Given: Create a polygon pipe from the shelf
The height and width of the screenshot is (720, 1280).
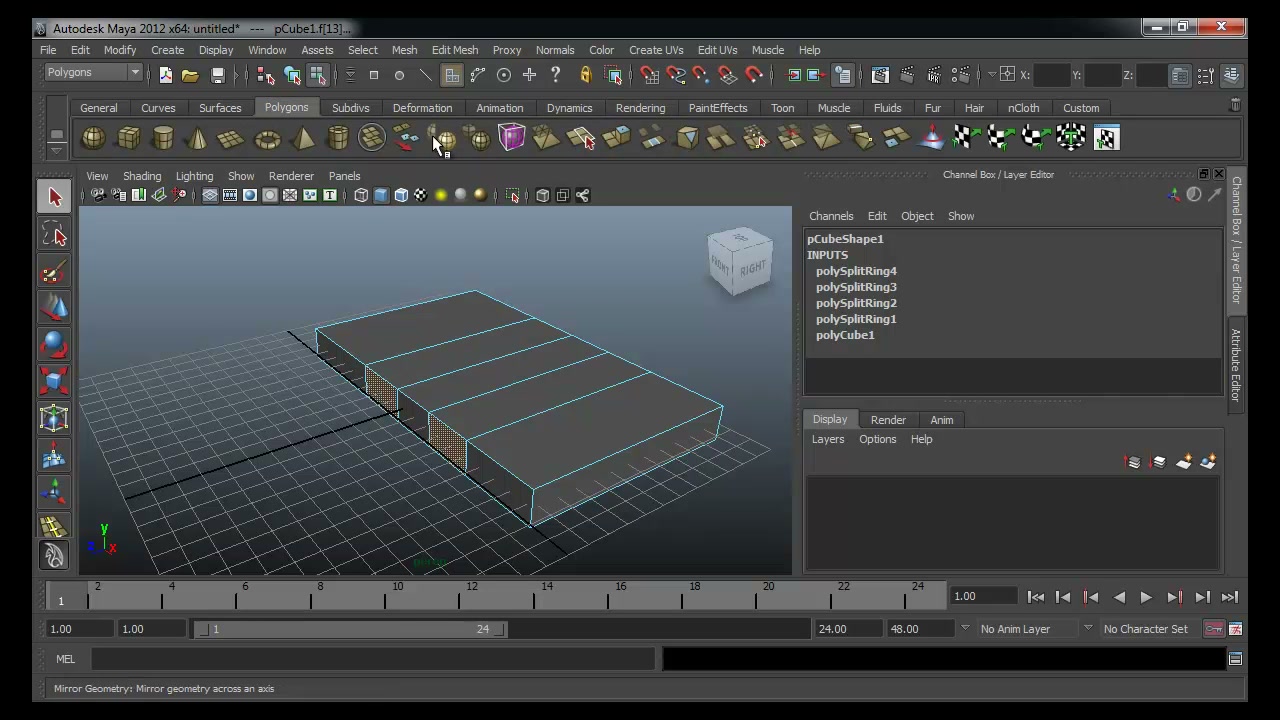Looking at the screenshot, I should (x=338, y=138).
